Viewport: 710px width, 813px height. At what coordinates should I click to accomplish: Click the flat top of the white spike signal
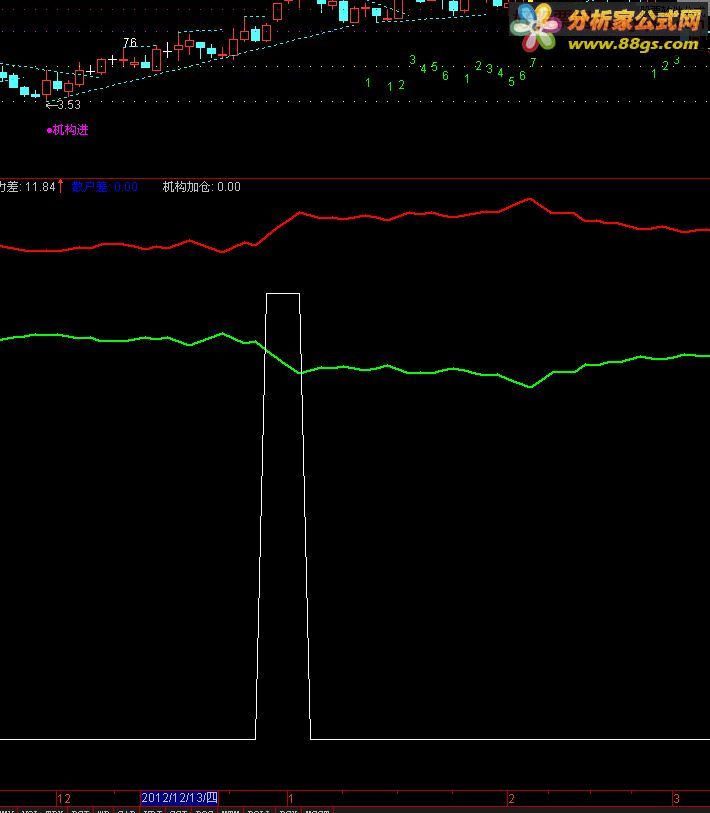pyautogui.click(x=283, y=294)
